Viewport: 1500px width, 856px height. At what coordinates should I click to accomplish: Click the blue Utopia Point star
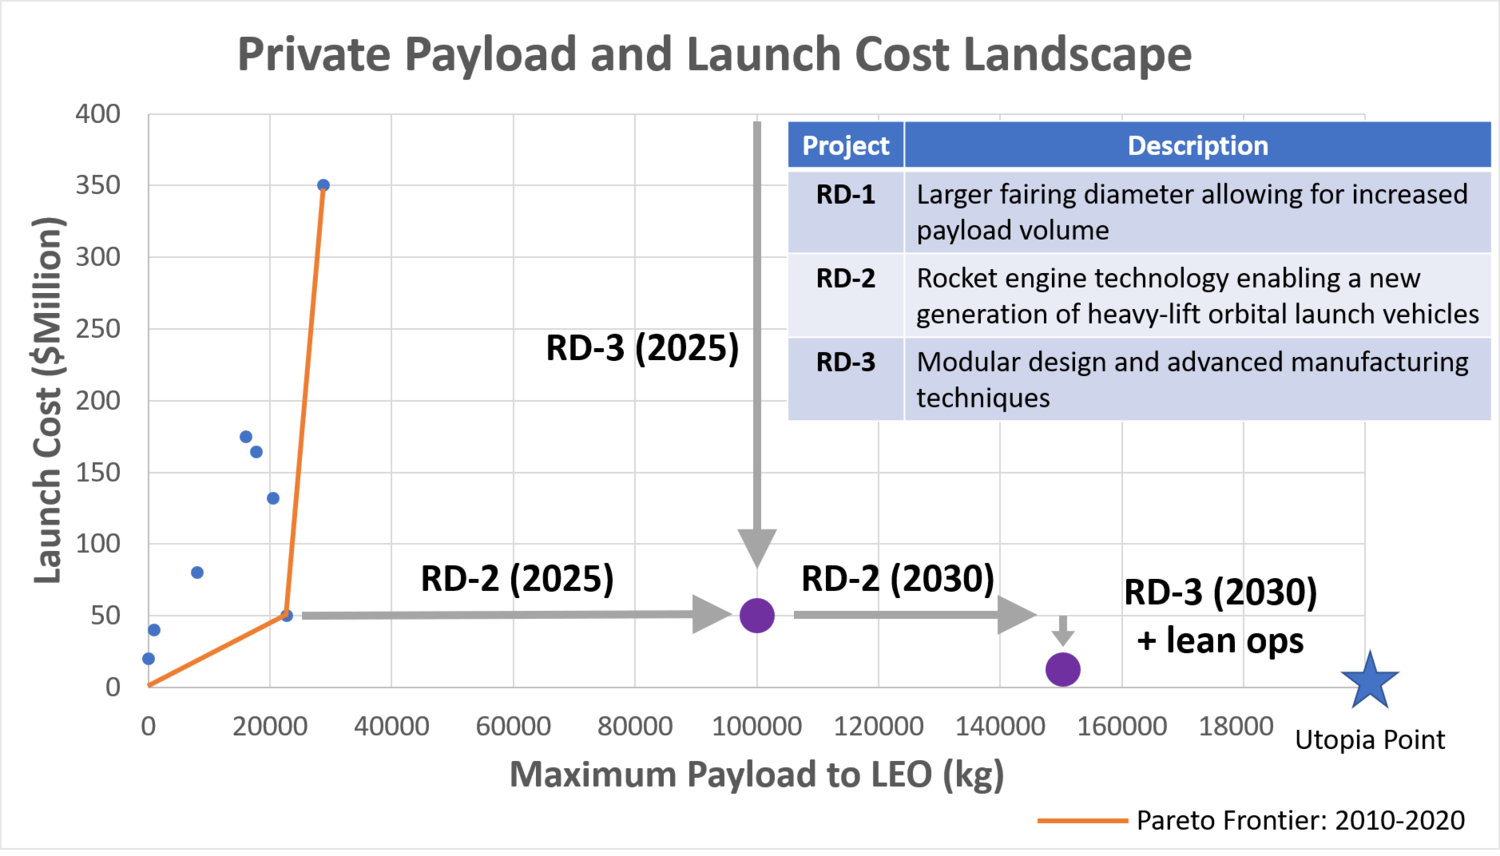(1369, 681)
